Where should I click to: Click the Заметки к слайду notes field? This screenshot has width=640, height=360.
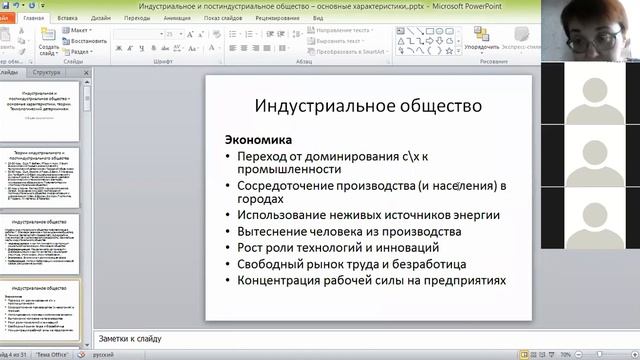[366, 339]
